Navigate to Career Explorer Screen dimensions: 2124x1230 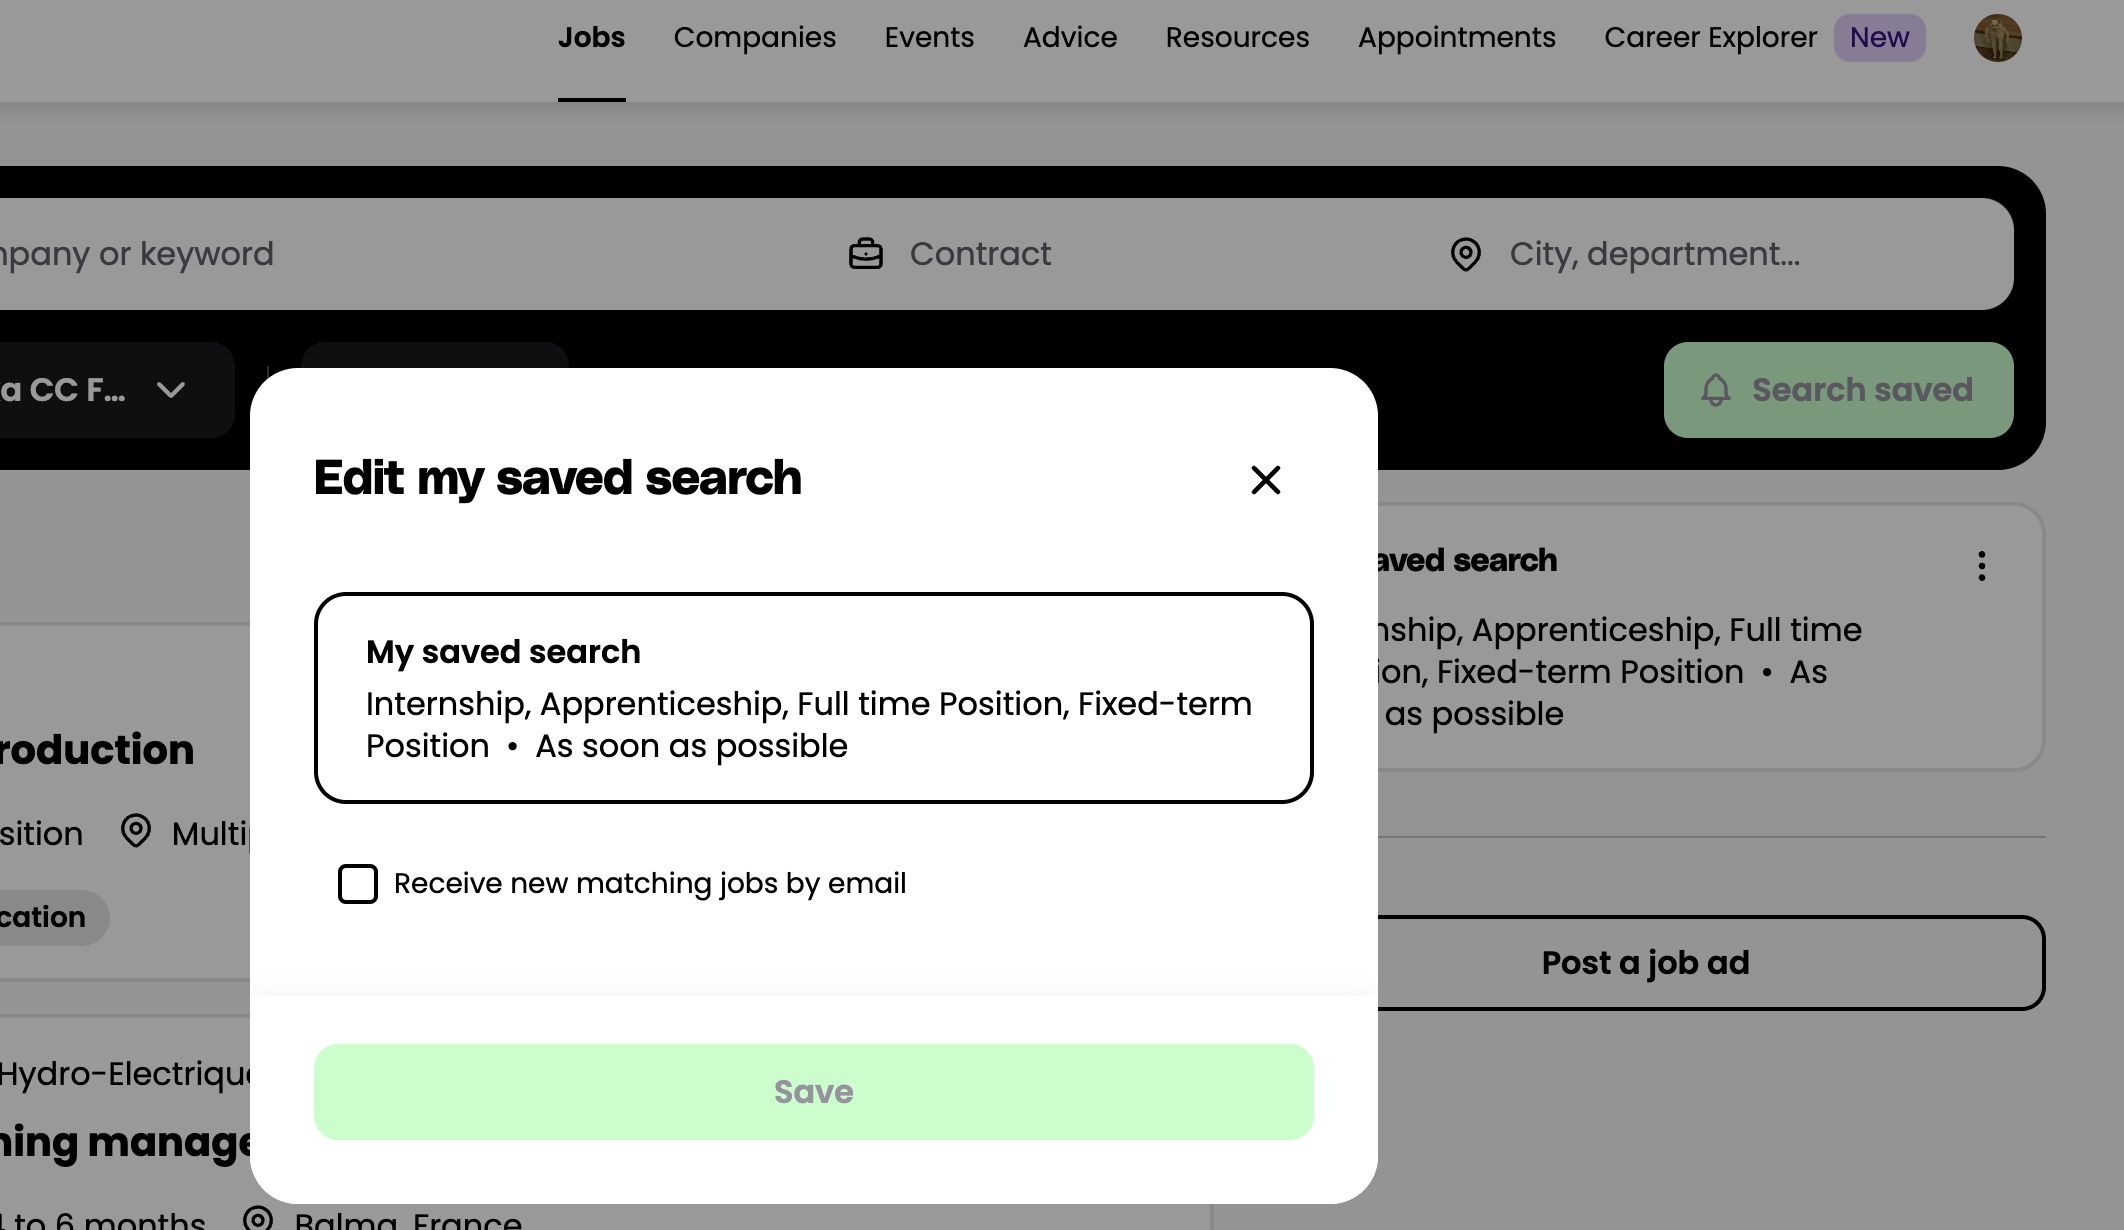[1710, 38]
